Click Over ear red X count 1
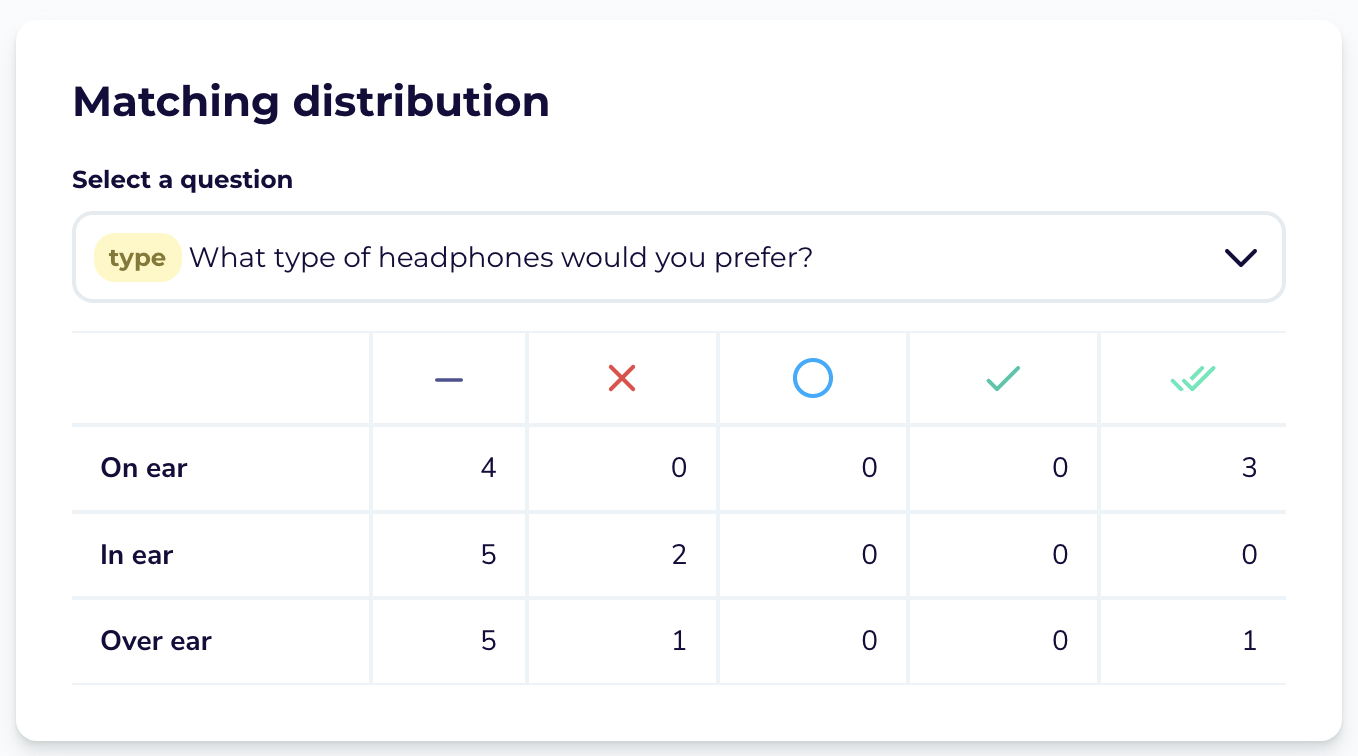 [680, 641]
